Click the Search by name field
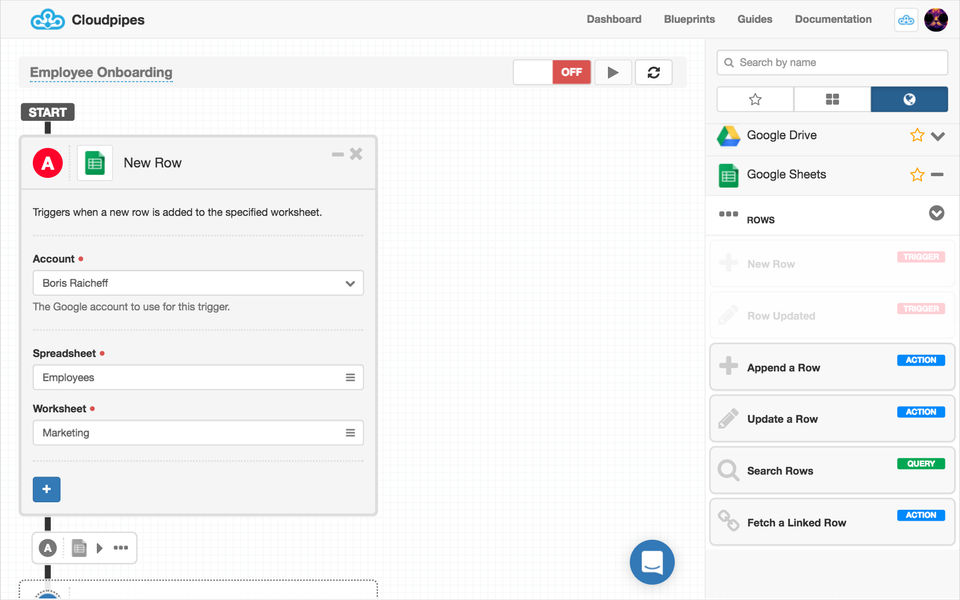Image resolution: width=960 pixels, height=600 pixels. pyautogui.click(x=832, y=62)
